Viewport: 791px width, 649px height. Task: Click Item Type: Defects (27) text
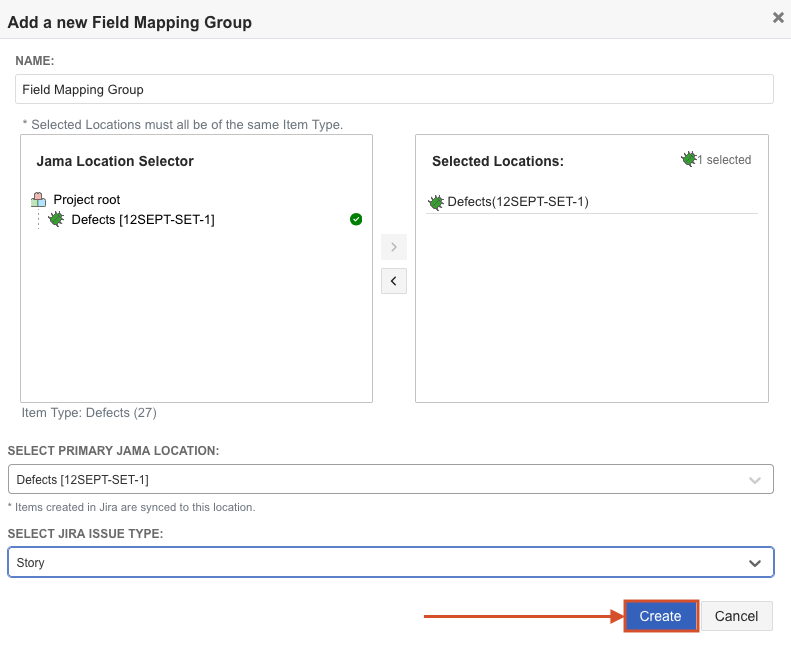click(x=89, y=412)
